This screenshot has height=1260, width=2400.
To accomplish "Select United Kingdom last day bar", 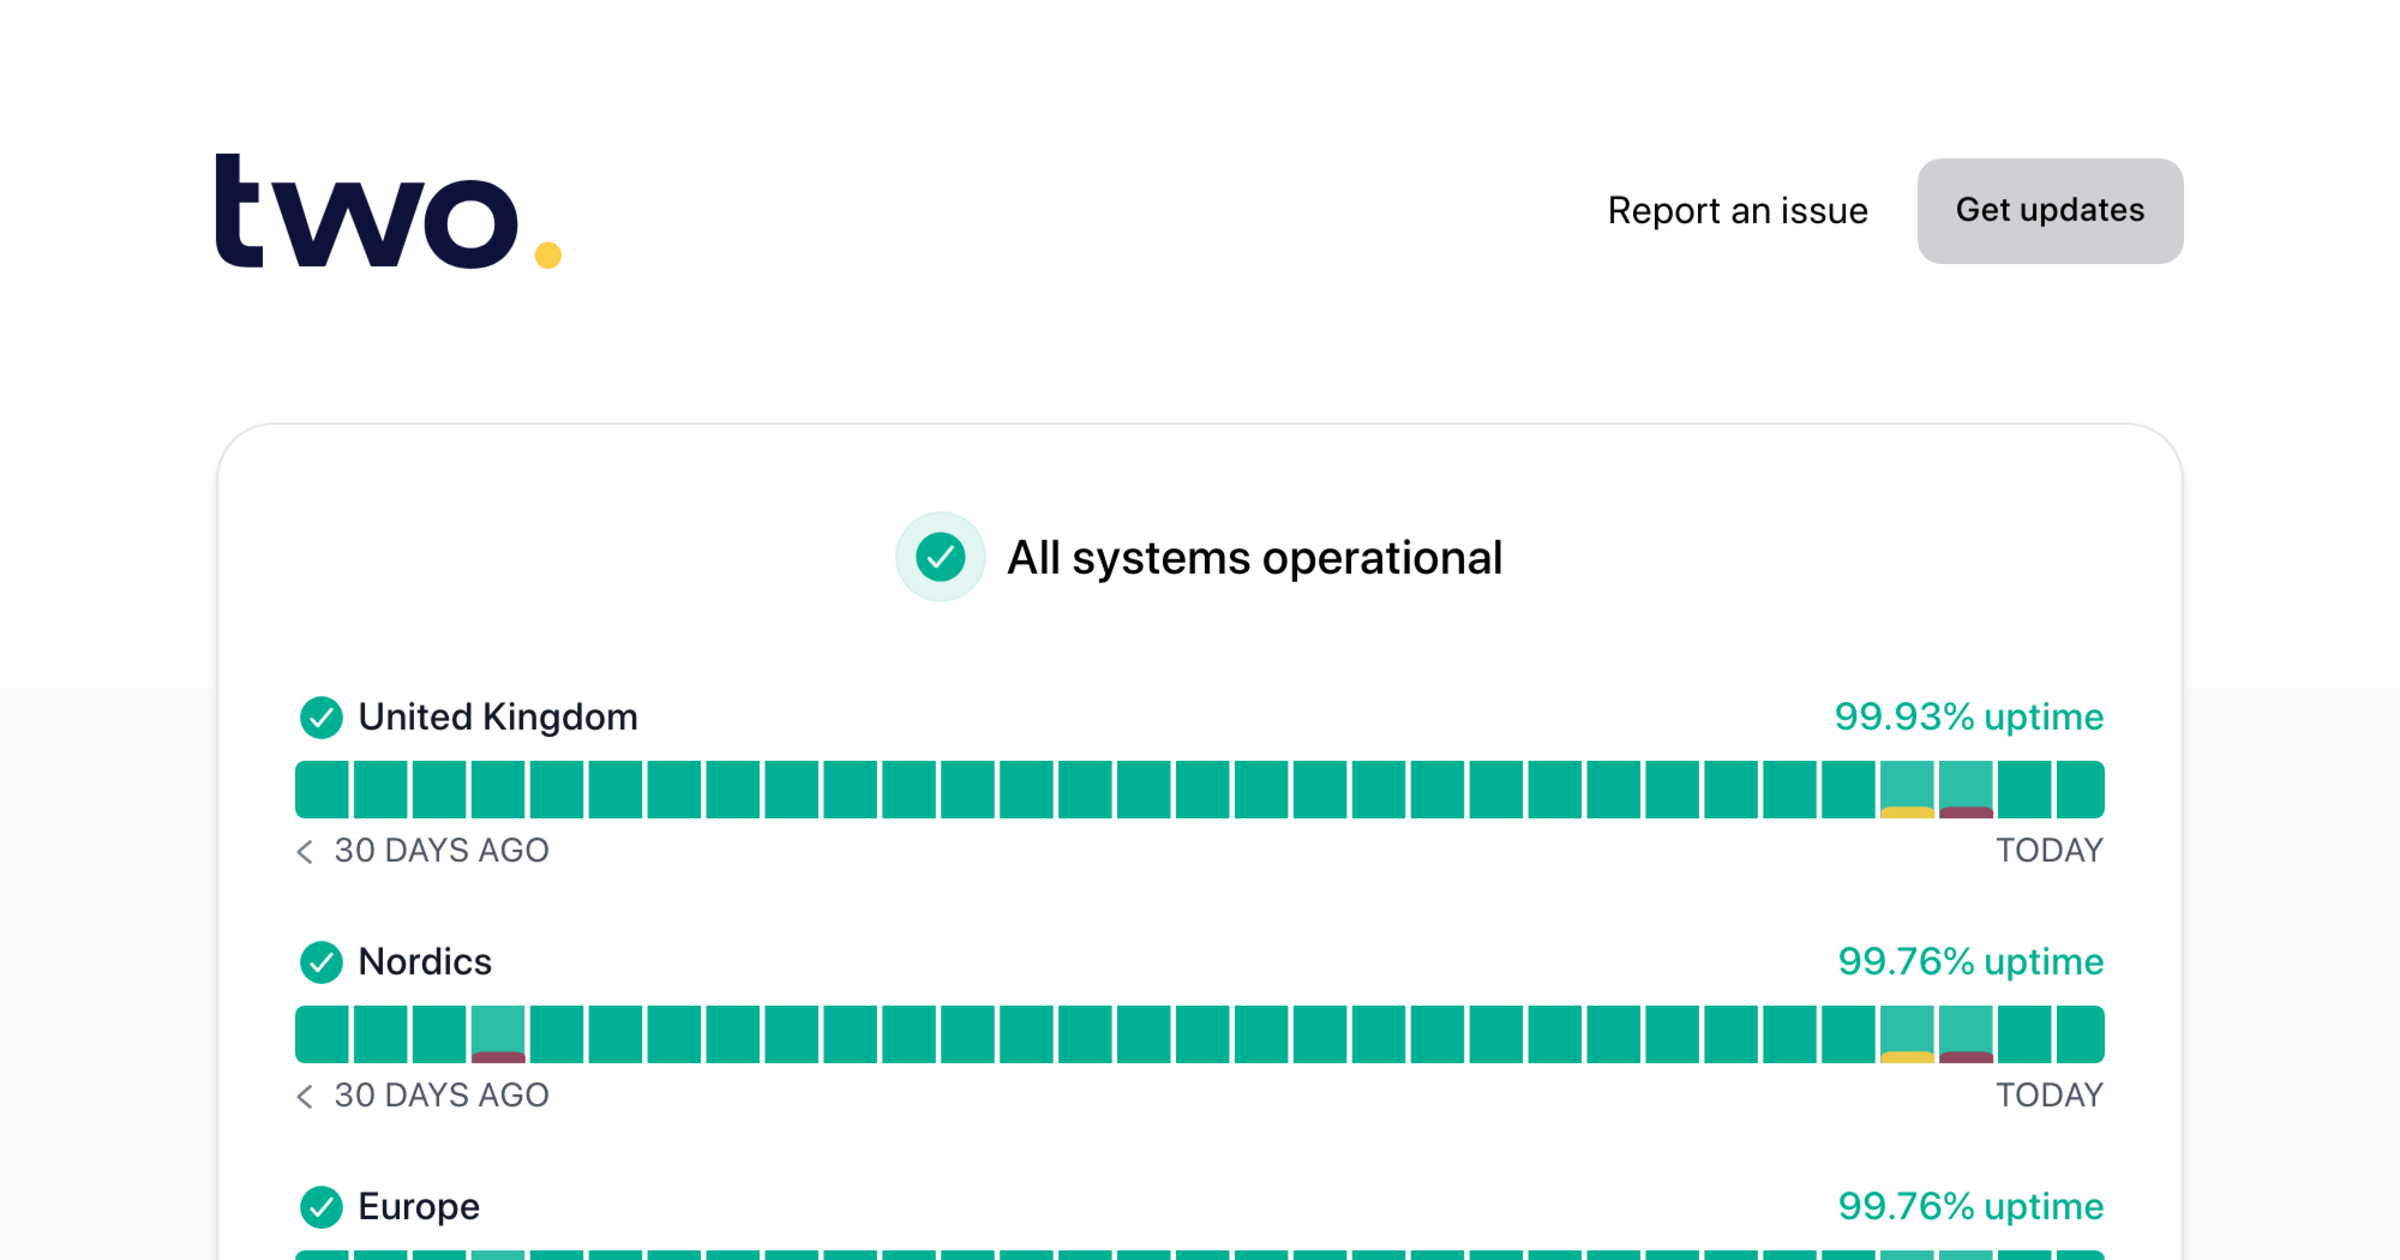I will (x=2080, y=789).
